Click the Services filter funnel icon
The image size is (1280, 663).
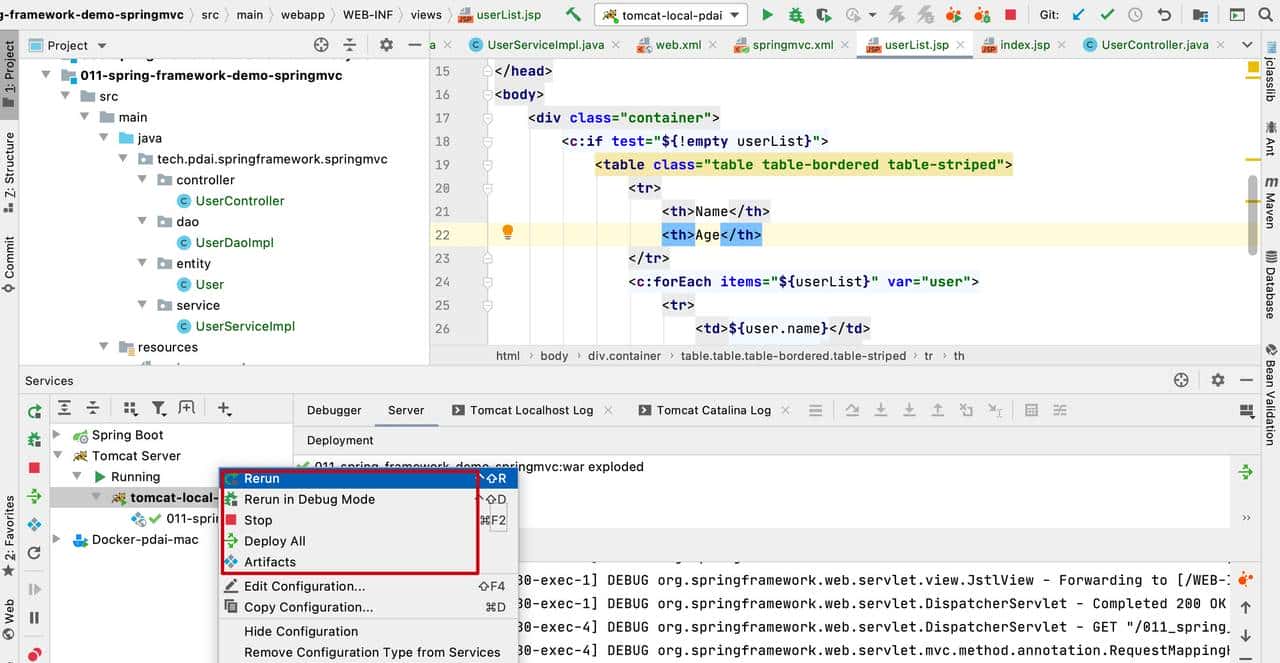coord(158,408)
